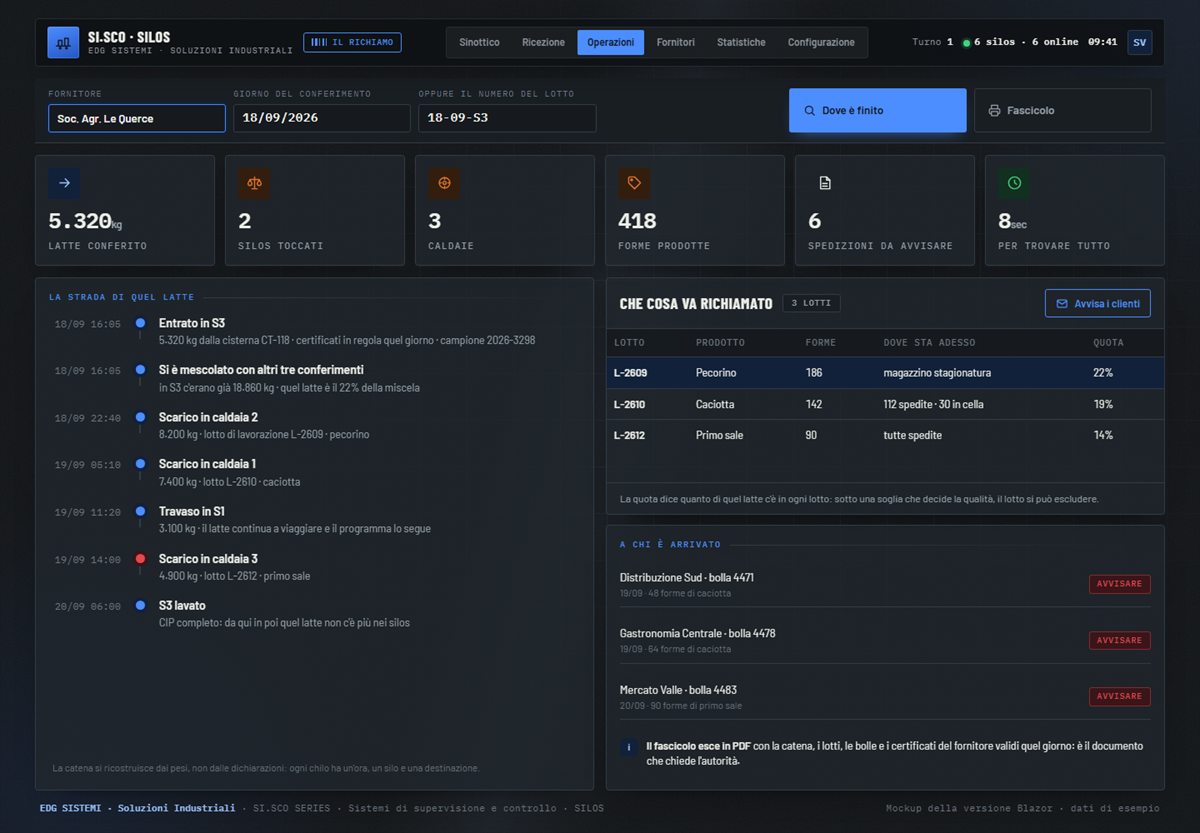Click Avvisa i clienti button

1098,303
